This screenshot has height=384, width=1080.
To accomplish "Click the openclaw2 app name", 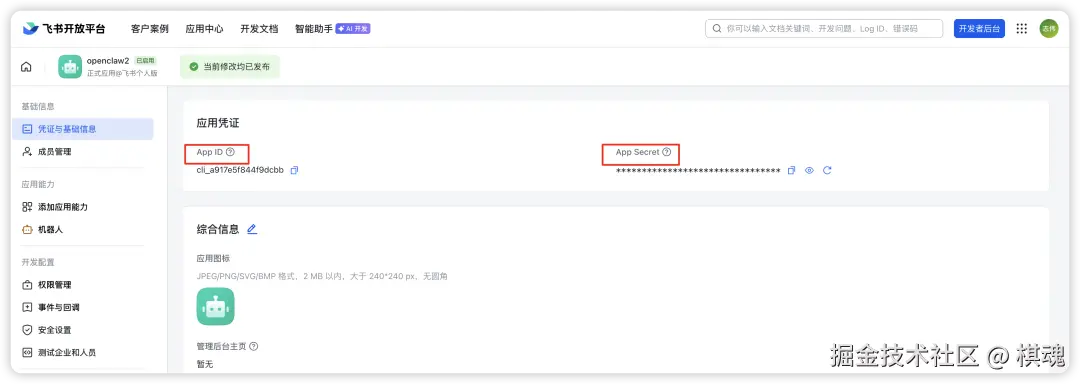I will coord(108,61).
